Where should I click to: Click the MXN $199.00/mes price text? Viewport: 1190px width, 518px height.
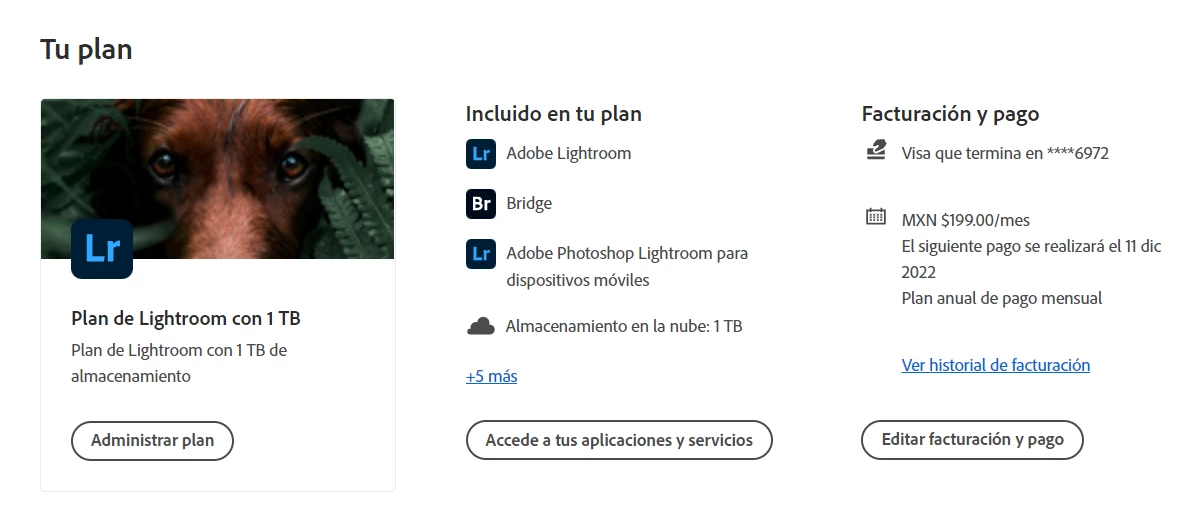(965, 221)
